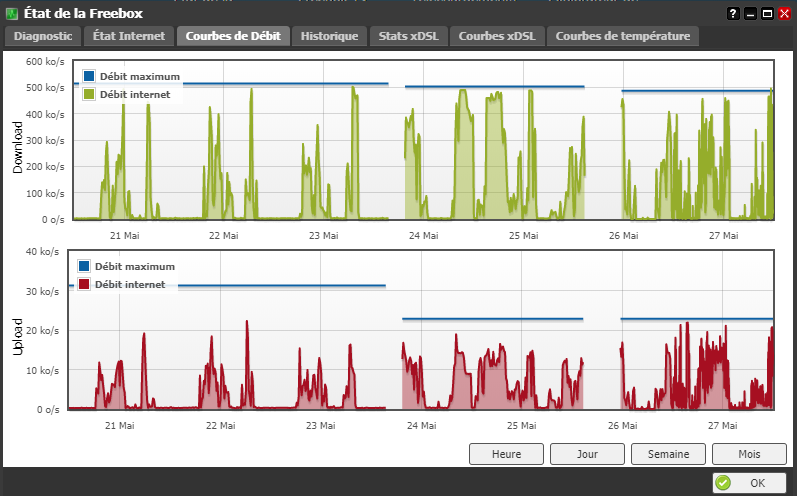The image size is (797, 496).
Task: Click the maximize window icon
Action: click(x=768, y=14)
